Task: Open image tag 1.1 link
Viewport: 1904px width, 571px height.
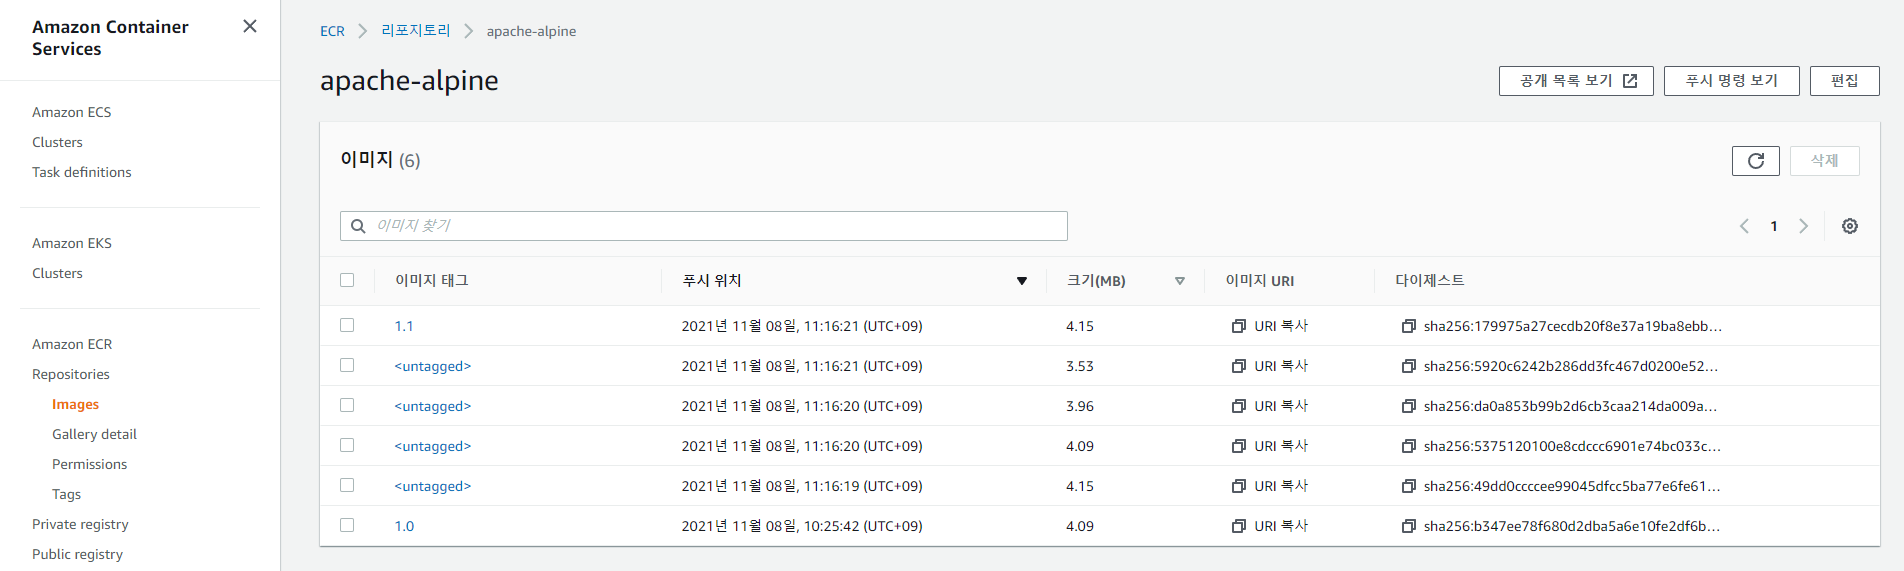Action: [404, 326]
